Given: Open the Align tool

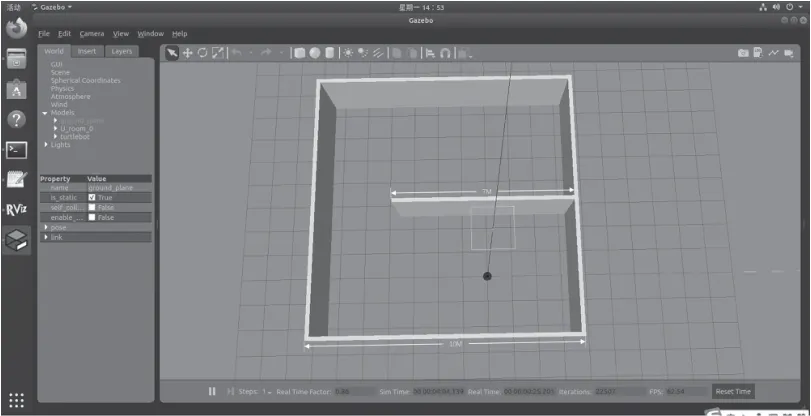Looking at the screenshot, I should coord(430,53).
